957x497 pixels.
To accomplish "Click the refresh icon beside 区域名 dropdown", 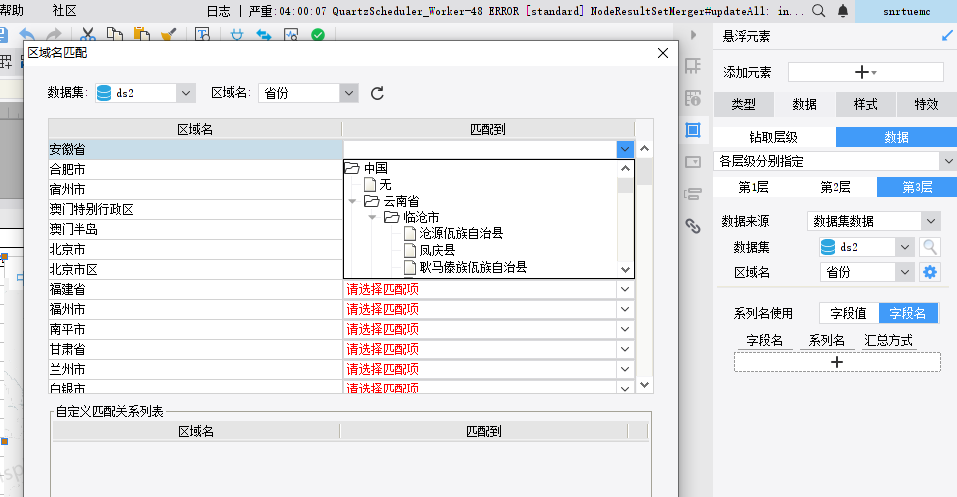I will pos(377,93).
